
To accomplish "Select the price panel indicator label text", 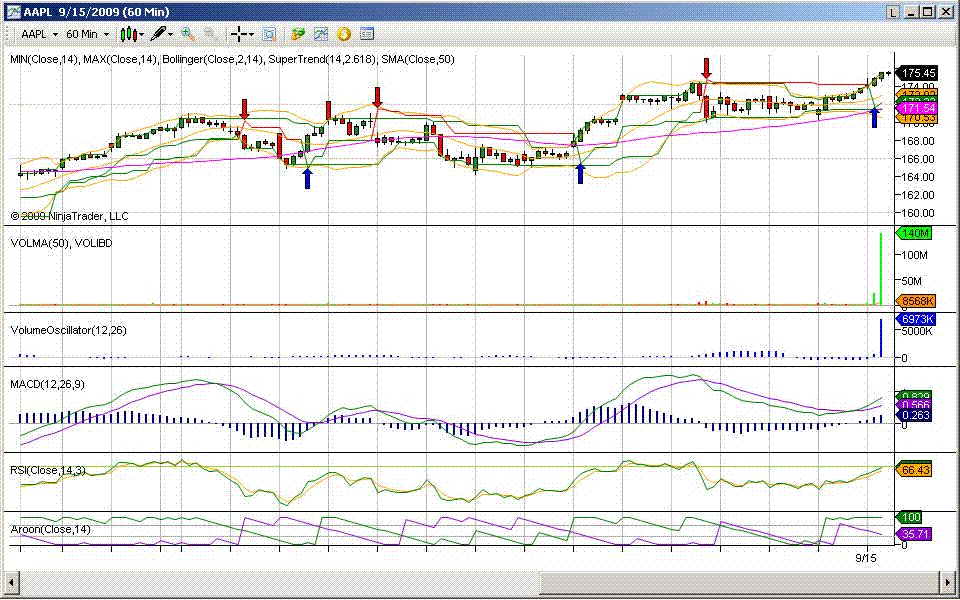I will [233, 59].
